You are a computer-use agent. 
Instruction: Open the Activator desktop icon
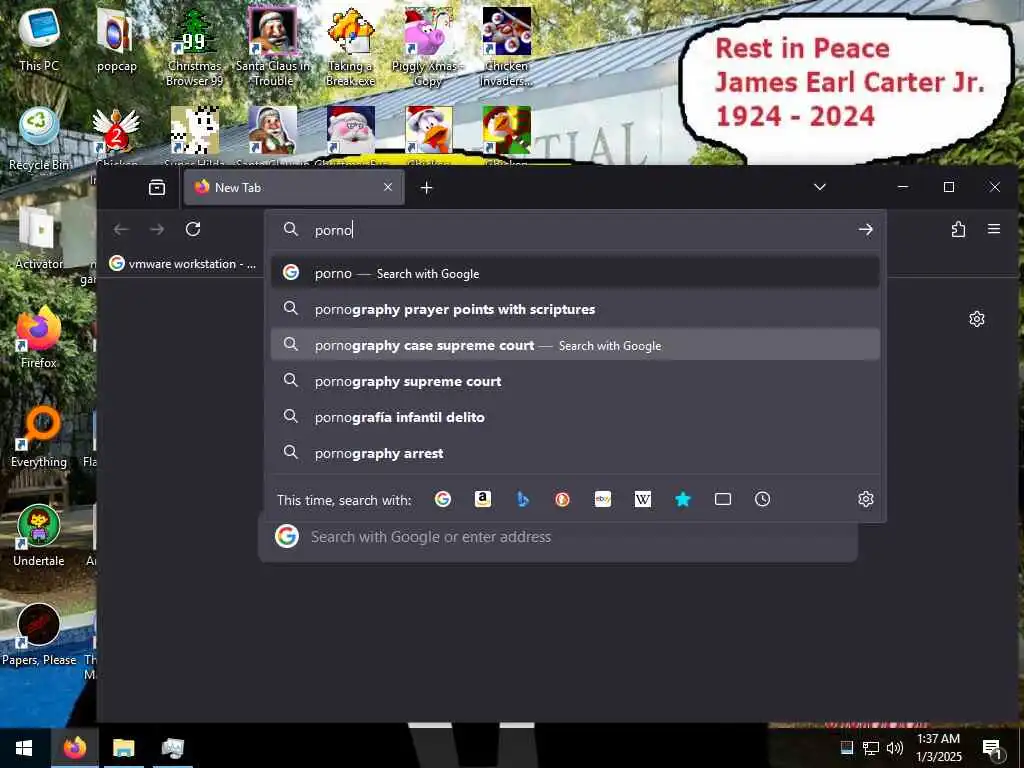39,238
